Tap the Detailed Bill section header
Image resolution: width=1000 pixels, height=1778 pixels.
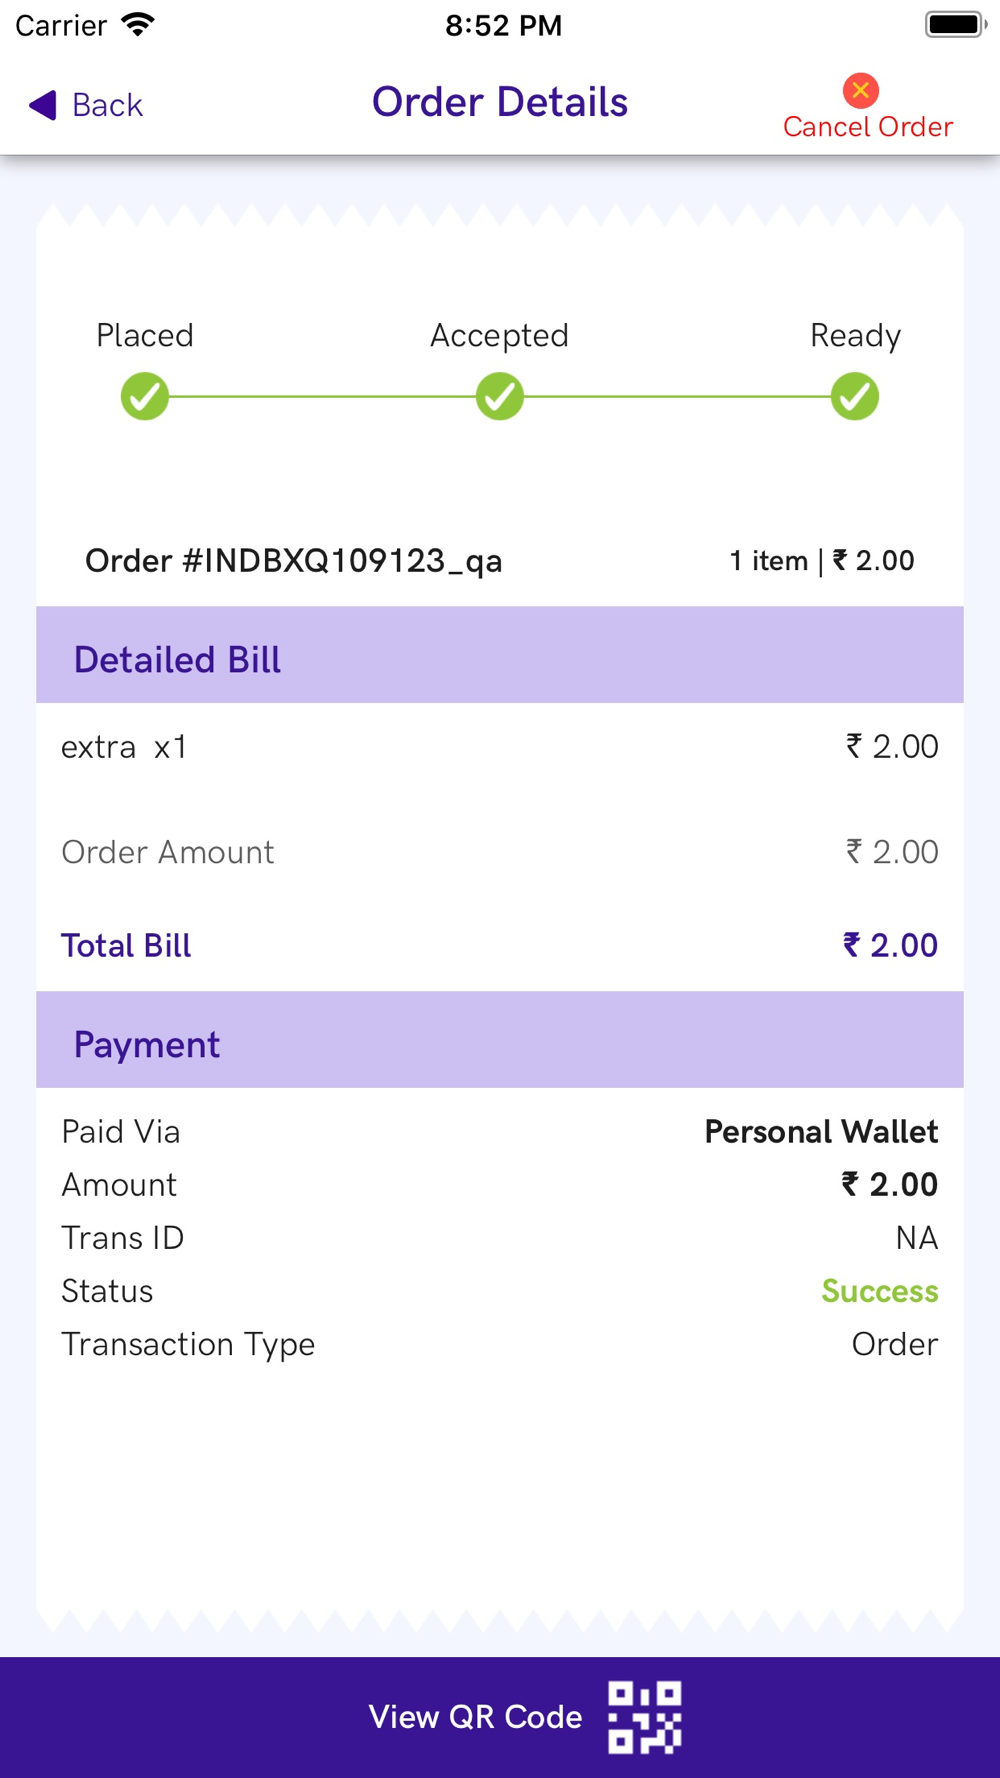[x=178, y=660]
